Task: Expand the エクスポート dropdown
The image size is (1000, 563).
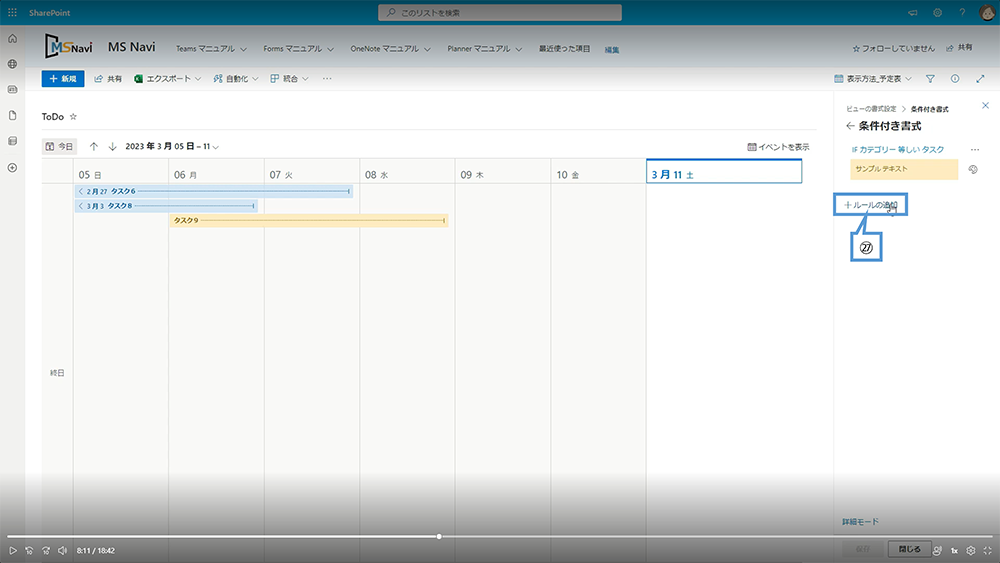Action: pyautogui.click(x=168, y=78)
